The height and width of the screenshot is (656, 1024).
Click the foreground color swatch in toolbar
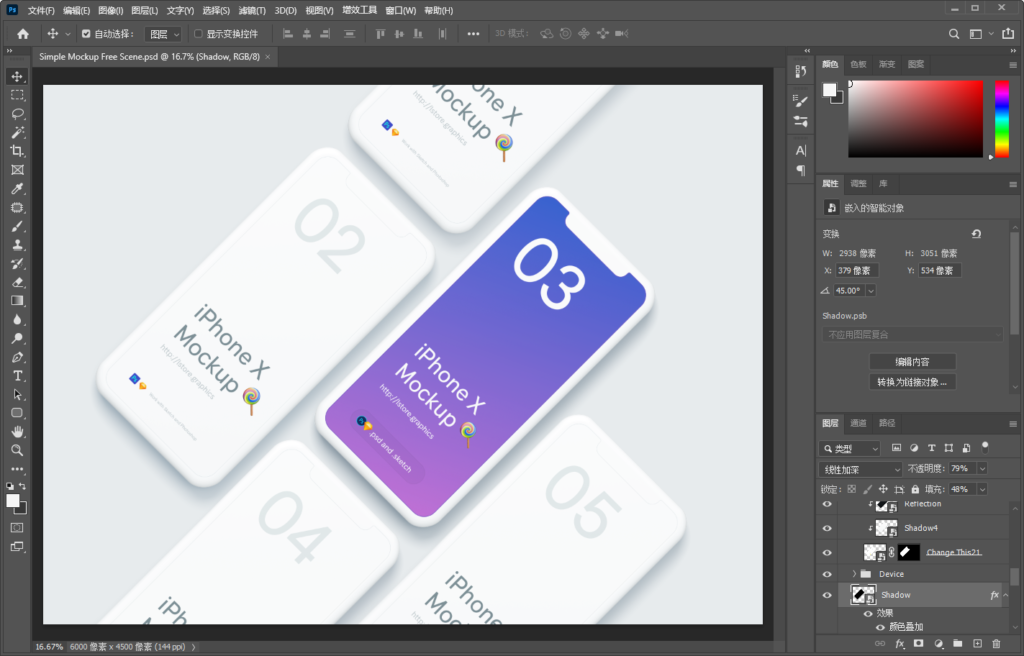13,500
